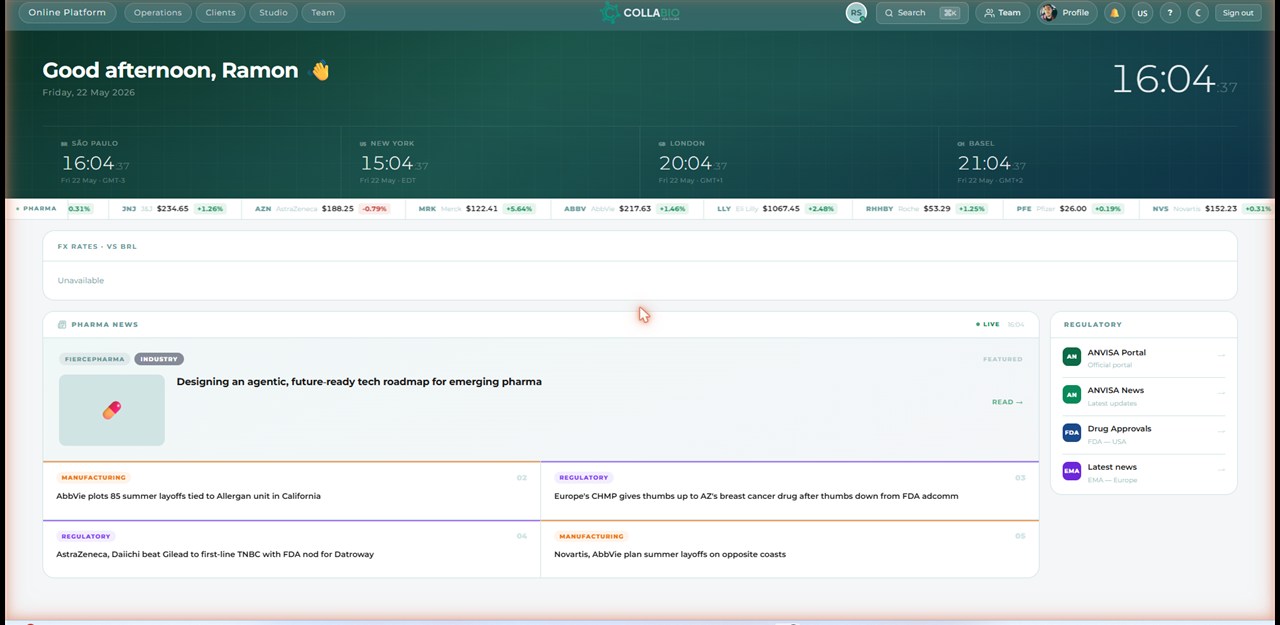Screen dimensions: 1280x625
Task: Open the help question mark icon
Action: pos(1170,13)
